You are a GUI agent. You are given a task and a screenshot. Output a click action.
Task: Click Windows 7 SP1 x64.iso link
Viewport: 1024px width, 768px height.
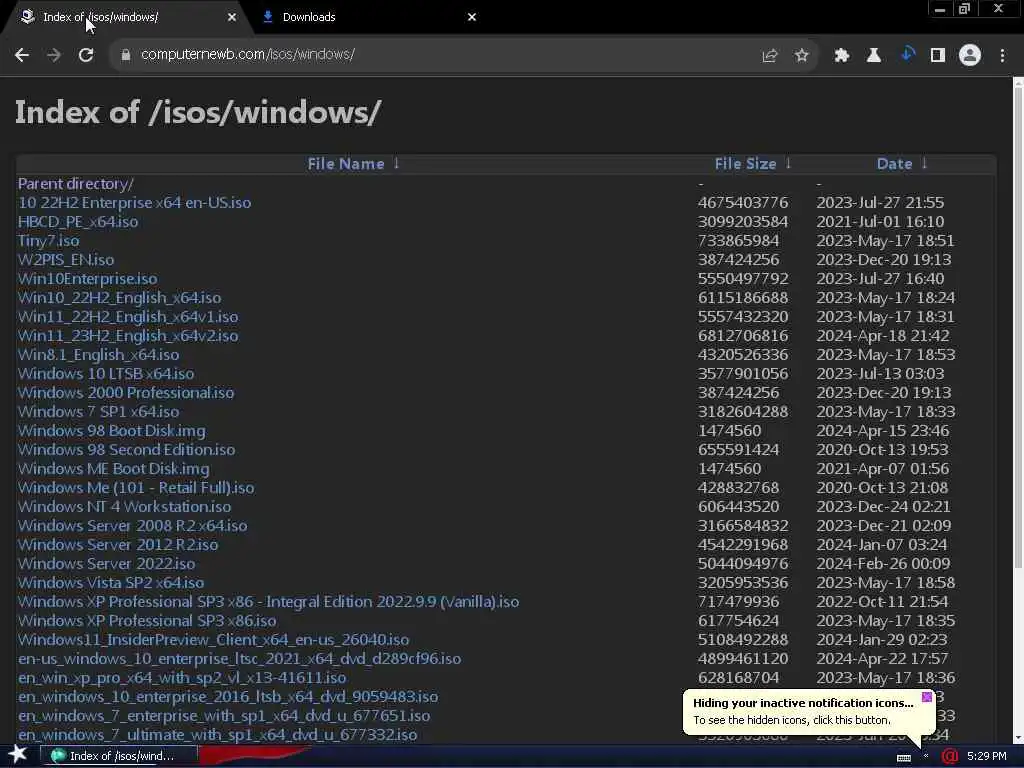coord(98,411)
